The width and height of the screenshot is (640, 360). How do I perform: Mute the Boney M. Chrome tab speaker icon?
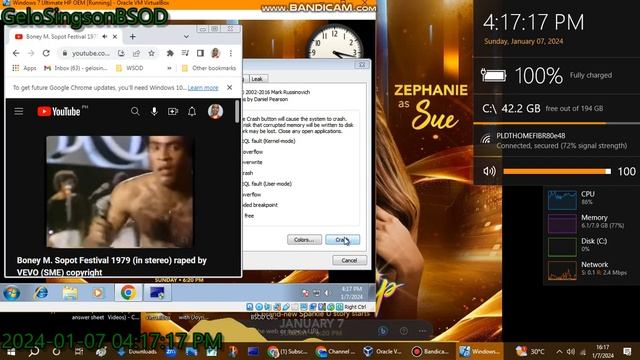tap(105, 37)
